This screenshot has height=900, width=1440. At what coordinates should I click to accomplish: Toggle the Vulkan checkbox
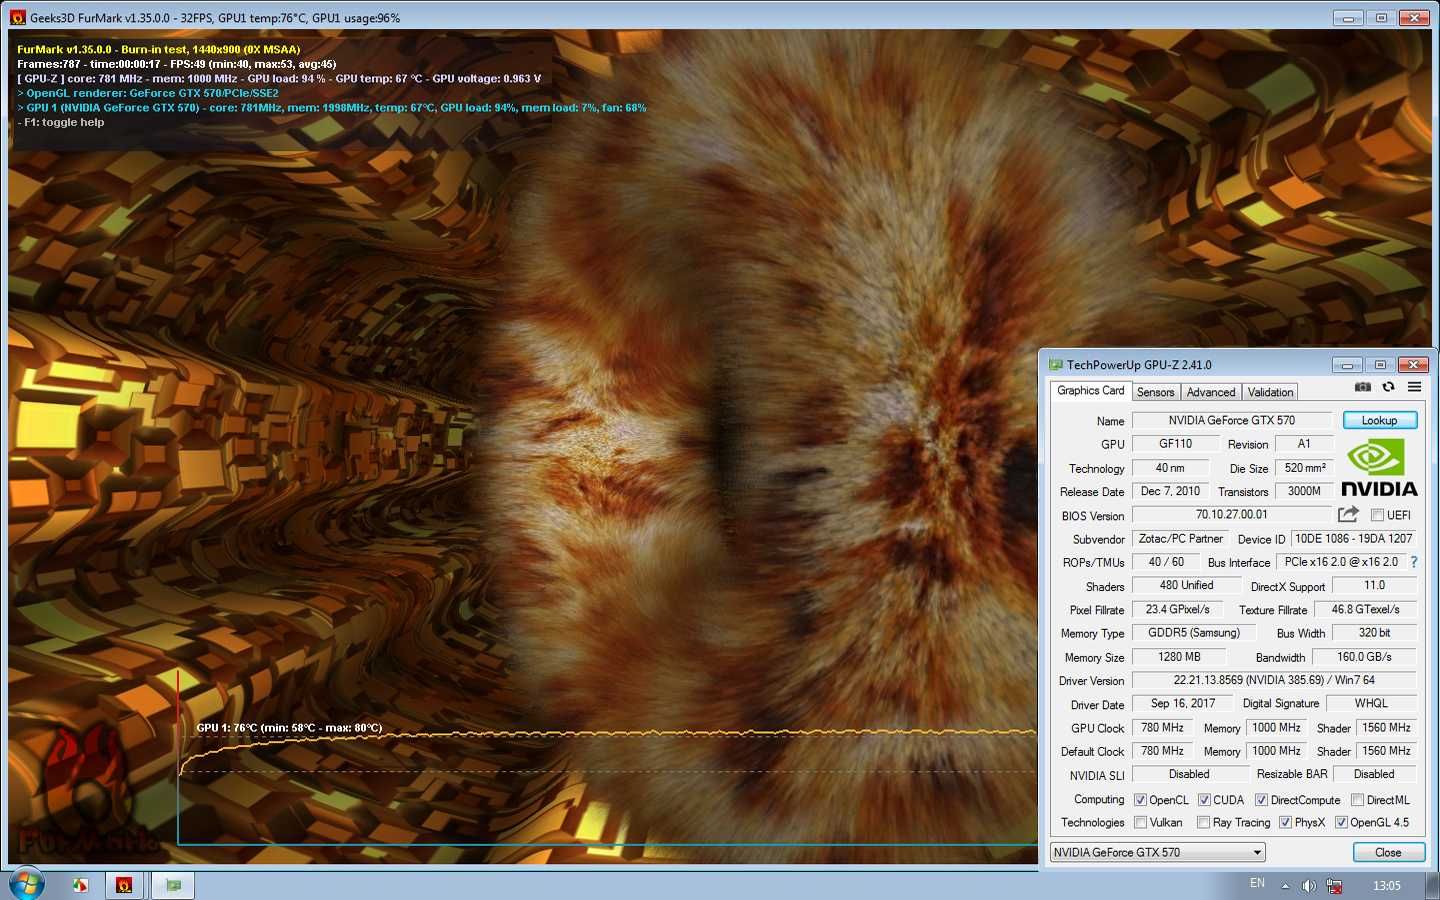tap(1140, 823)
